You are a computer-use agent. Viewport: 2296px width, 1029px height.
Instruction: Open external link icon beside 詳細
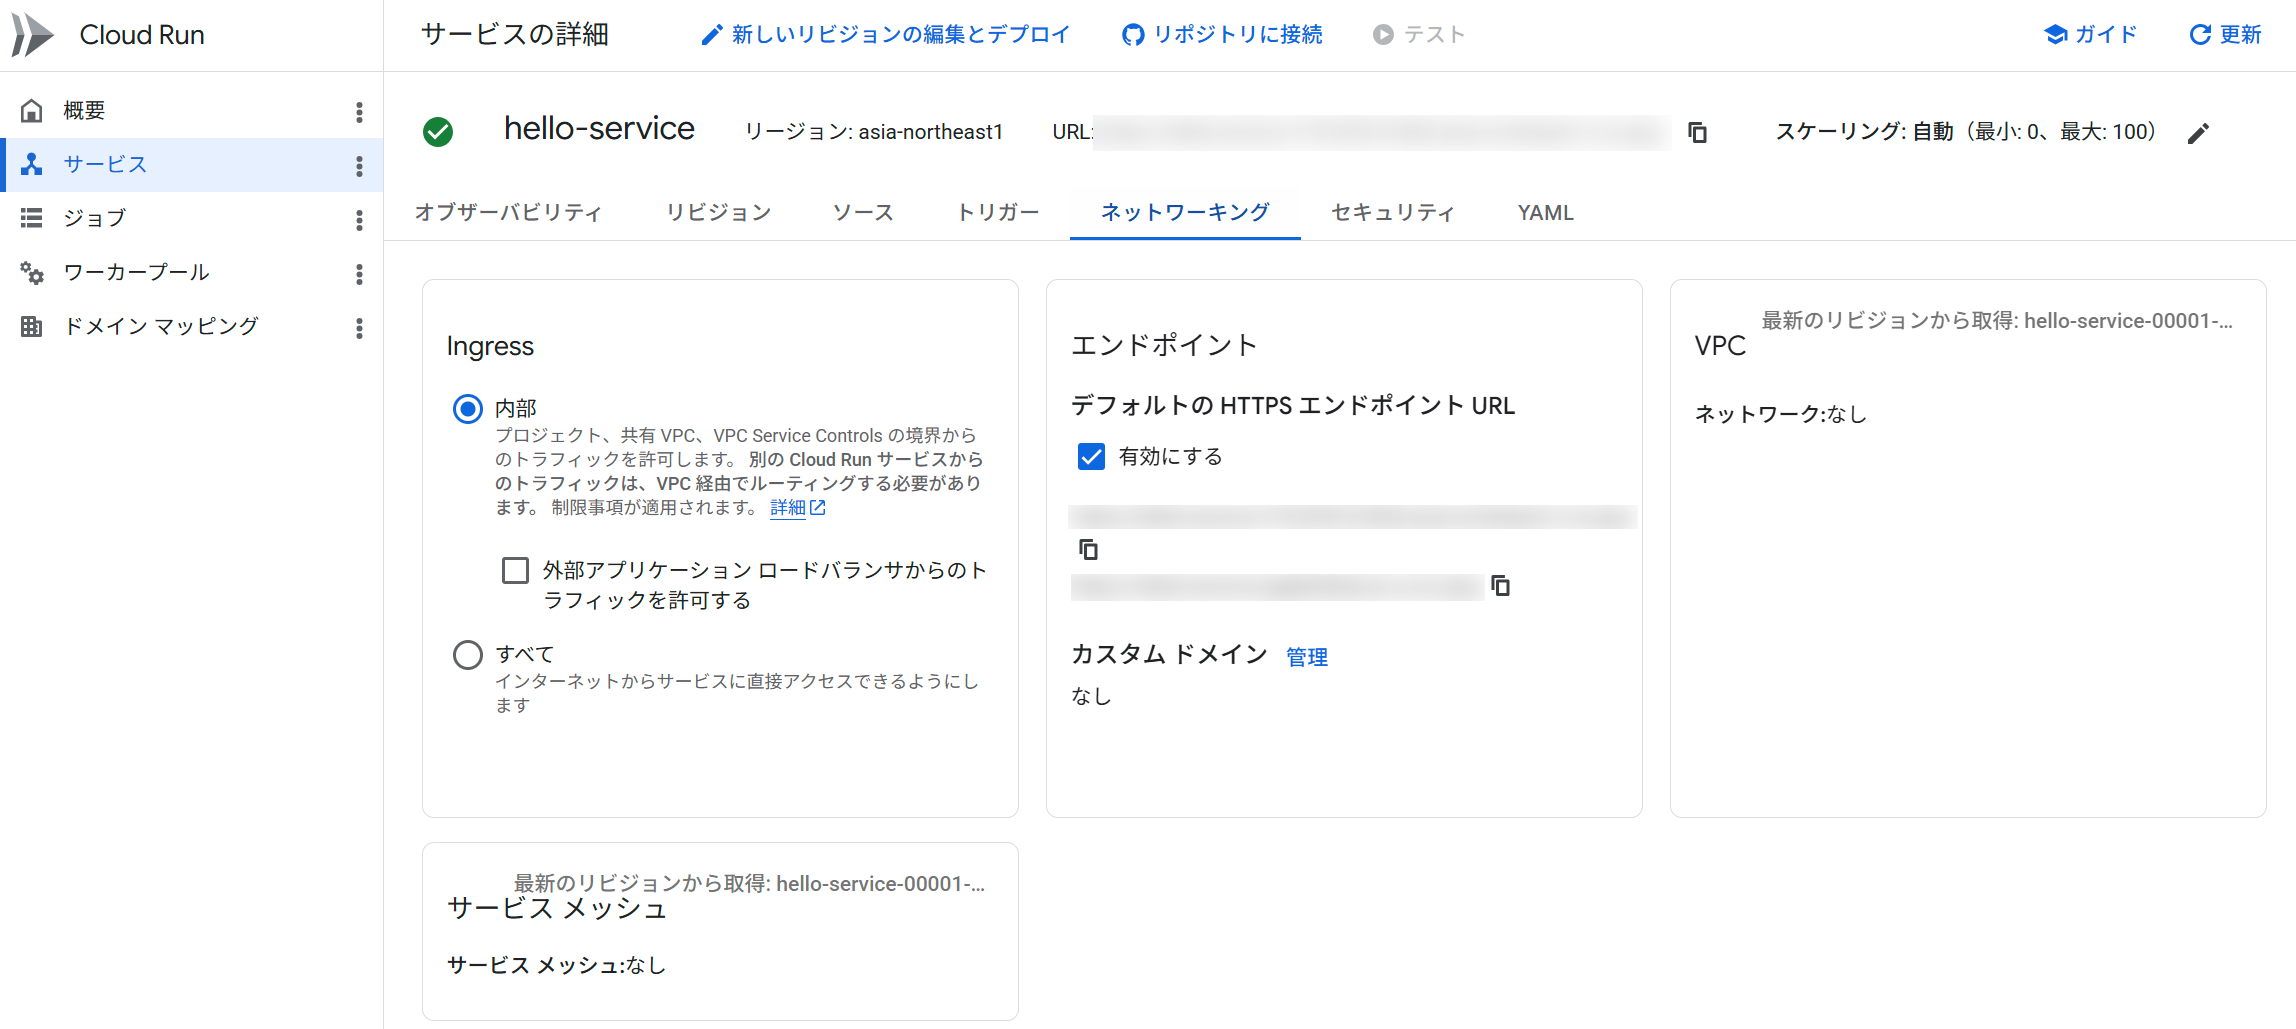818,508
